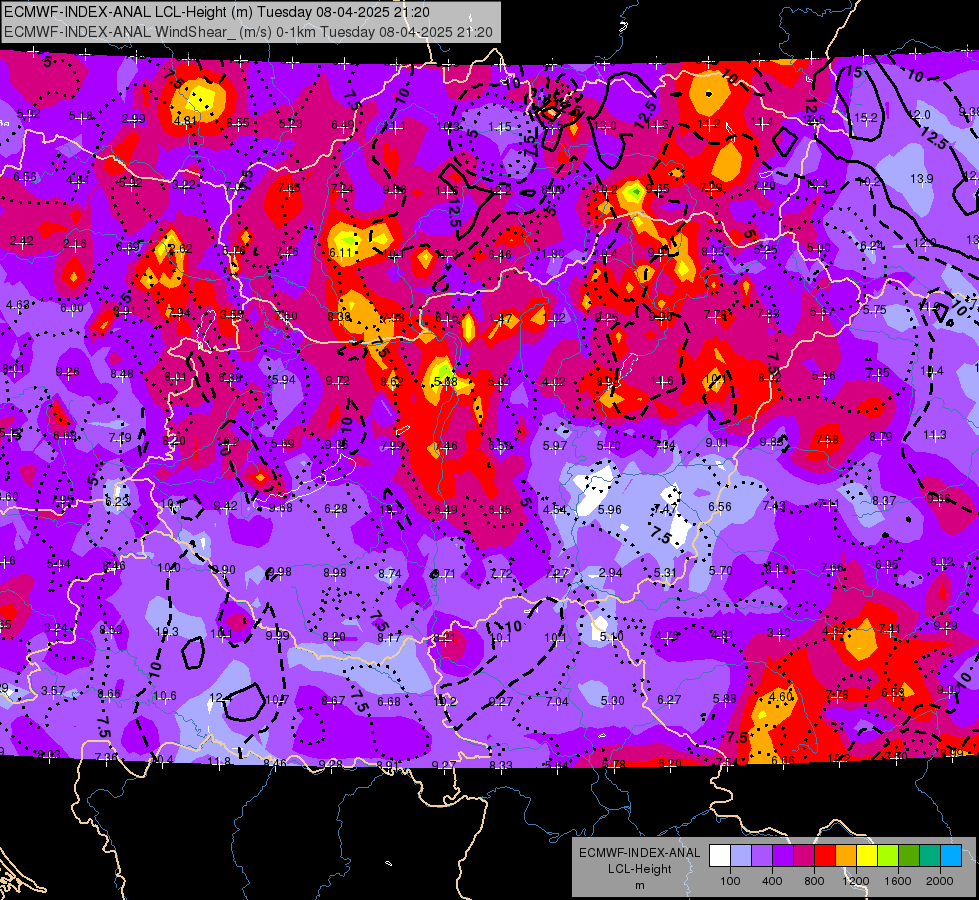
Task: Click the grid value 11.8
Action: 219,761
